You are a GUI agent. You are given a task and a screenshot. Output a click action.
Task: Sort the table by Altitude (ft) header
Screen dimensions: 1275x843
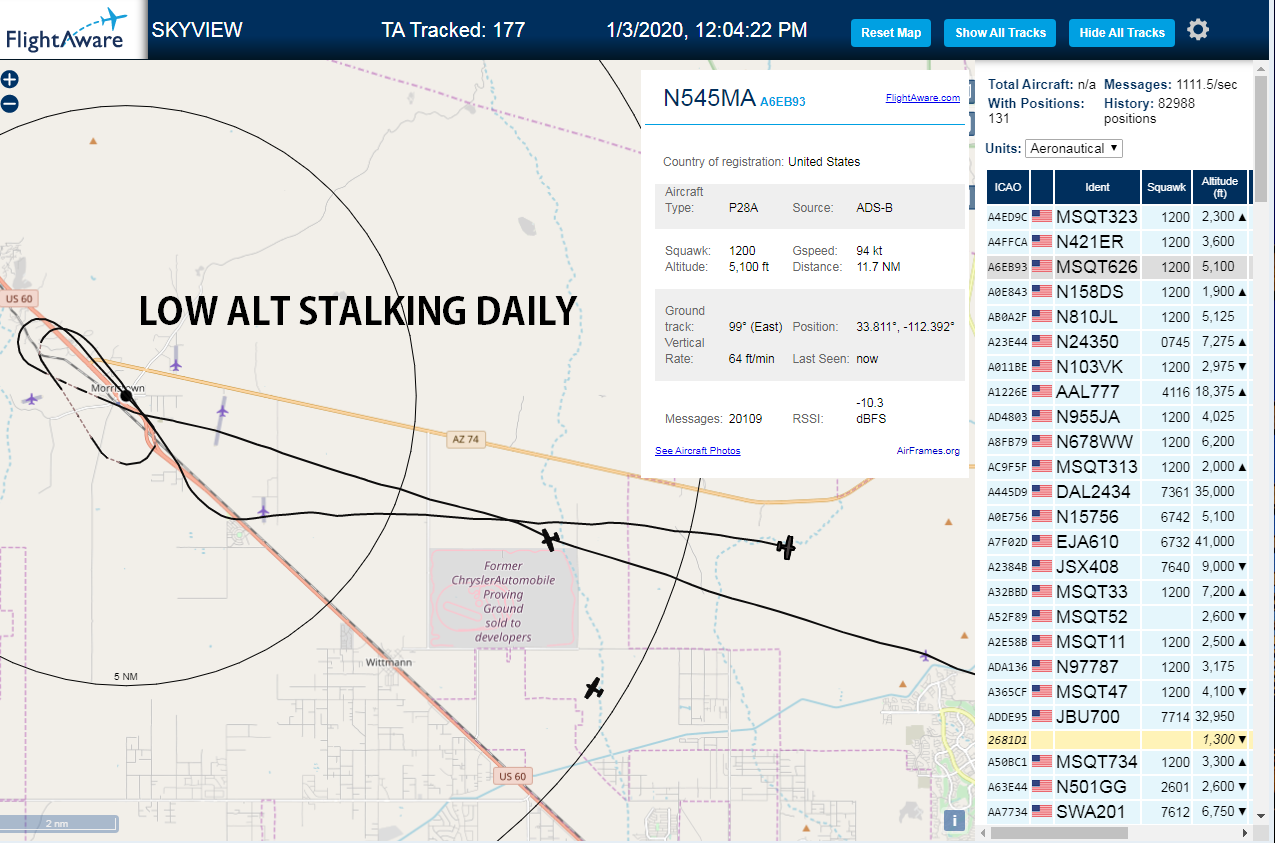click(x=1220, y=187)
